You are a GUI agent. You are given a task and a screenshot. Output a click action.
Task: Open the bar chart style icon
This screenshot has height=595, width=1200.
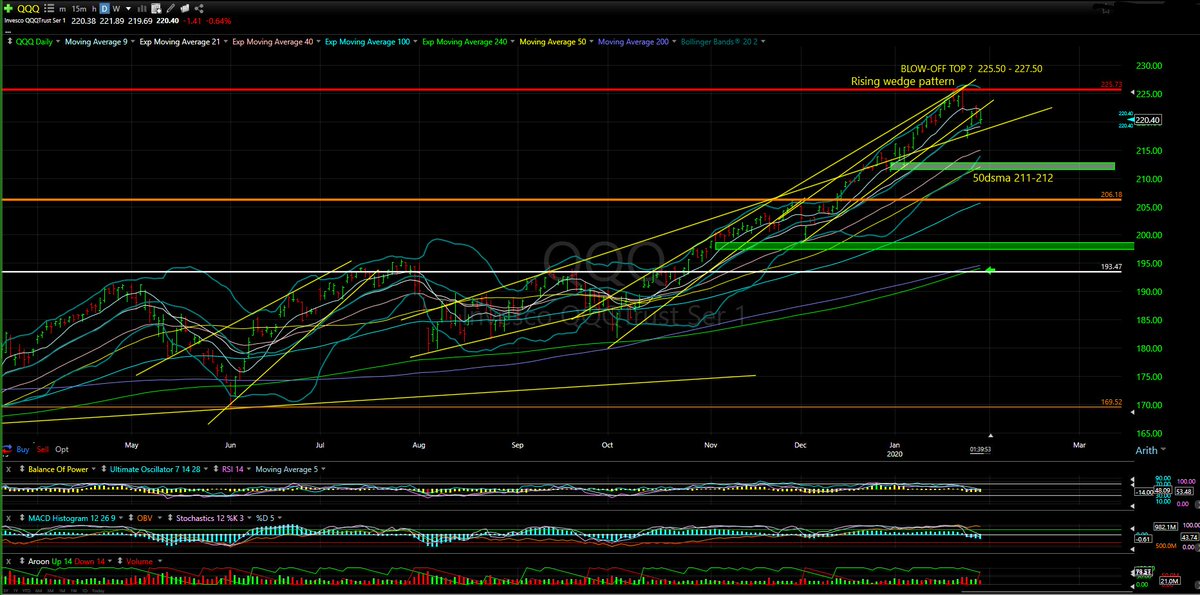pyautogui.click(x=142, y=9)
